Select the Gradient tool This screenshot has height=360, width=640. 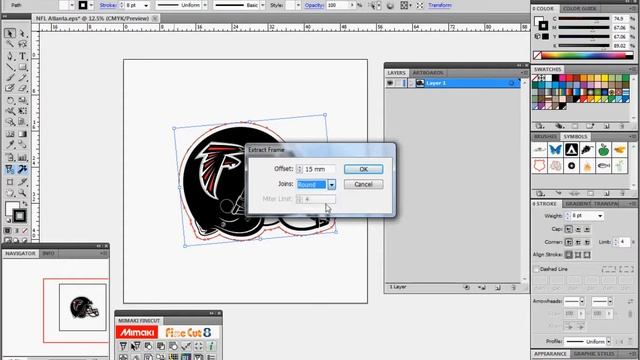[22, 134]
